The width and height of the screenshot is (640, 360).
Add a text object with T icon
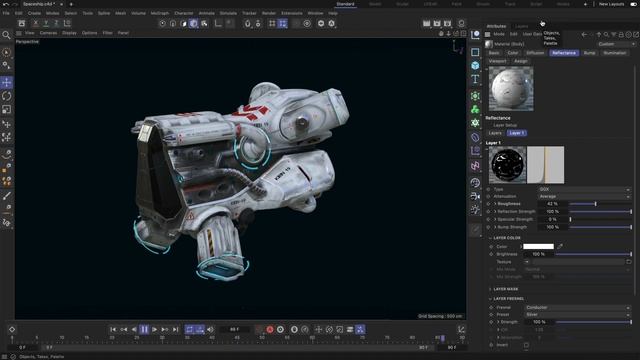coord(475,79)
